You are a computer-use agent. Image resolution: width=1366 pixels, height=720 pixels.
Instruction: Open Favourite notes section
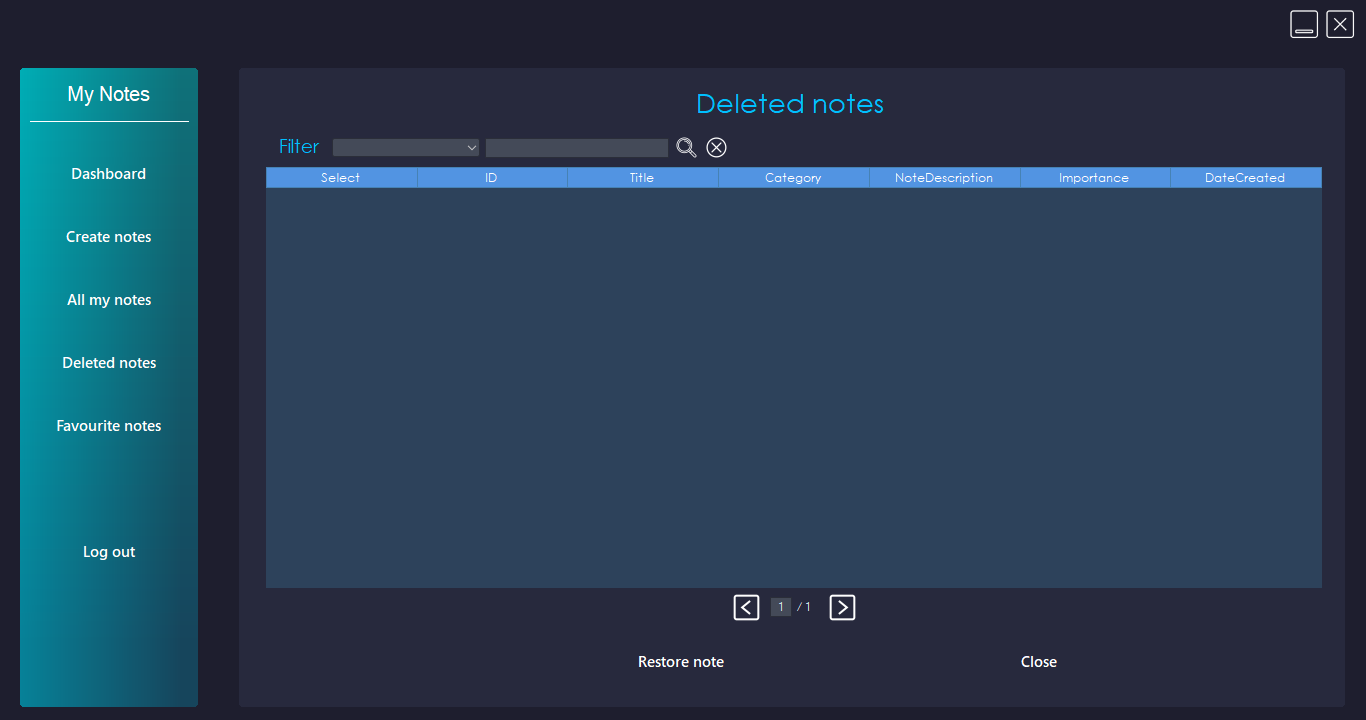pos(109,426)
